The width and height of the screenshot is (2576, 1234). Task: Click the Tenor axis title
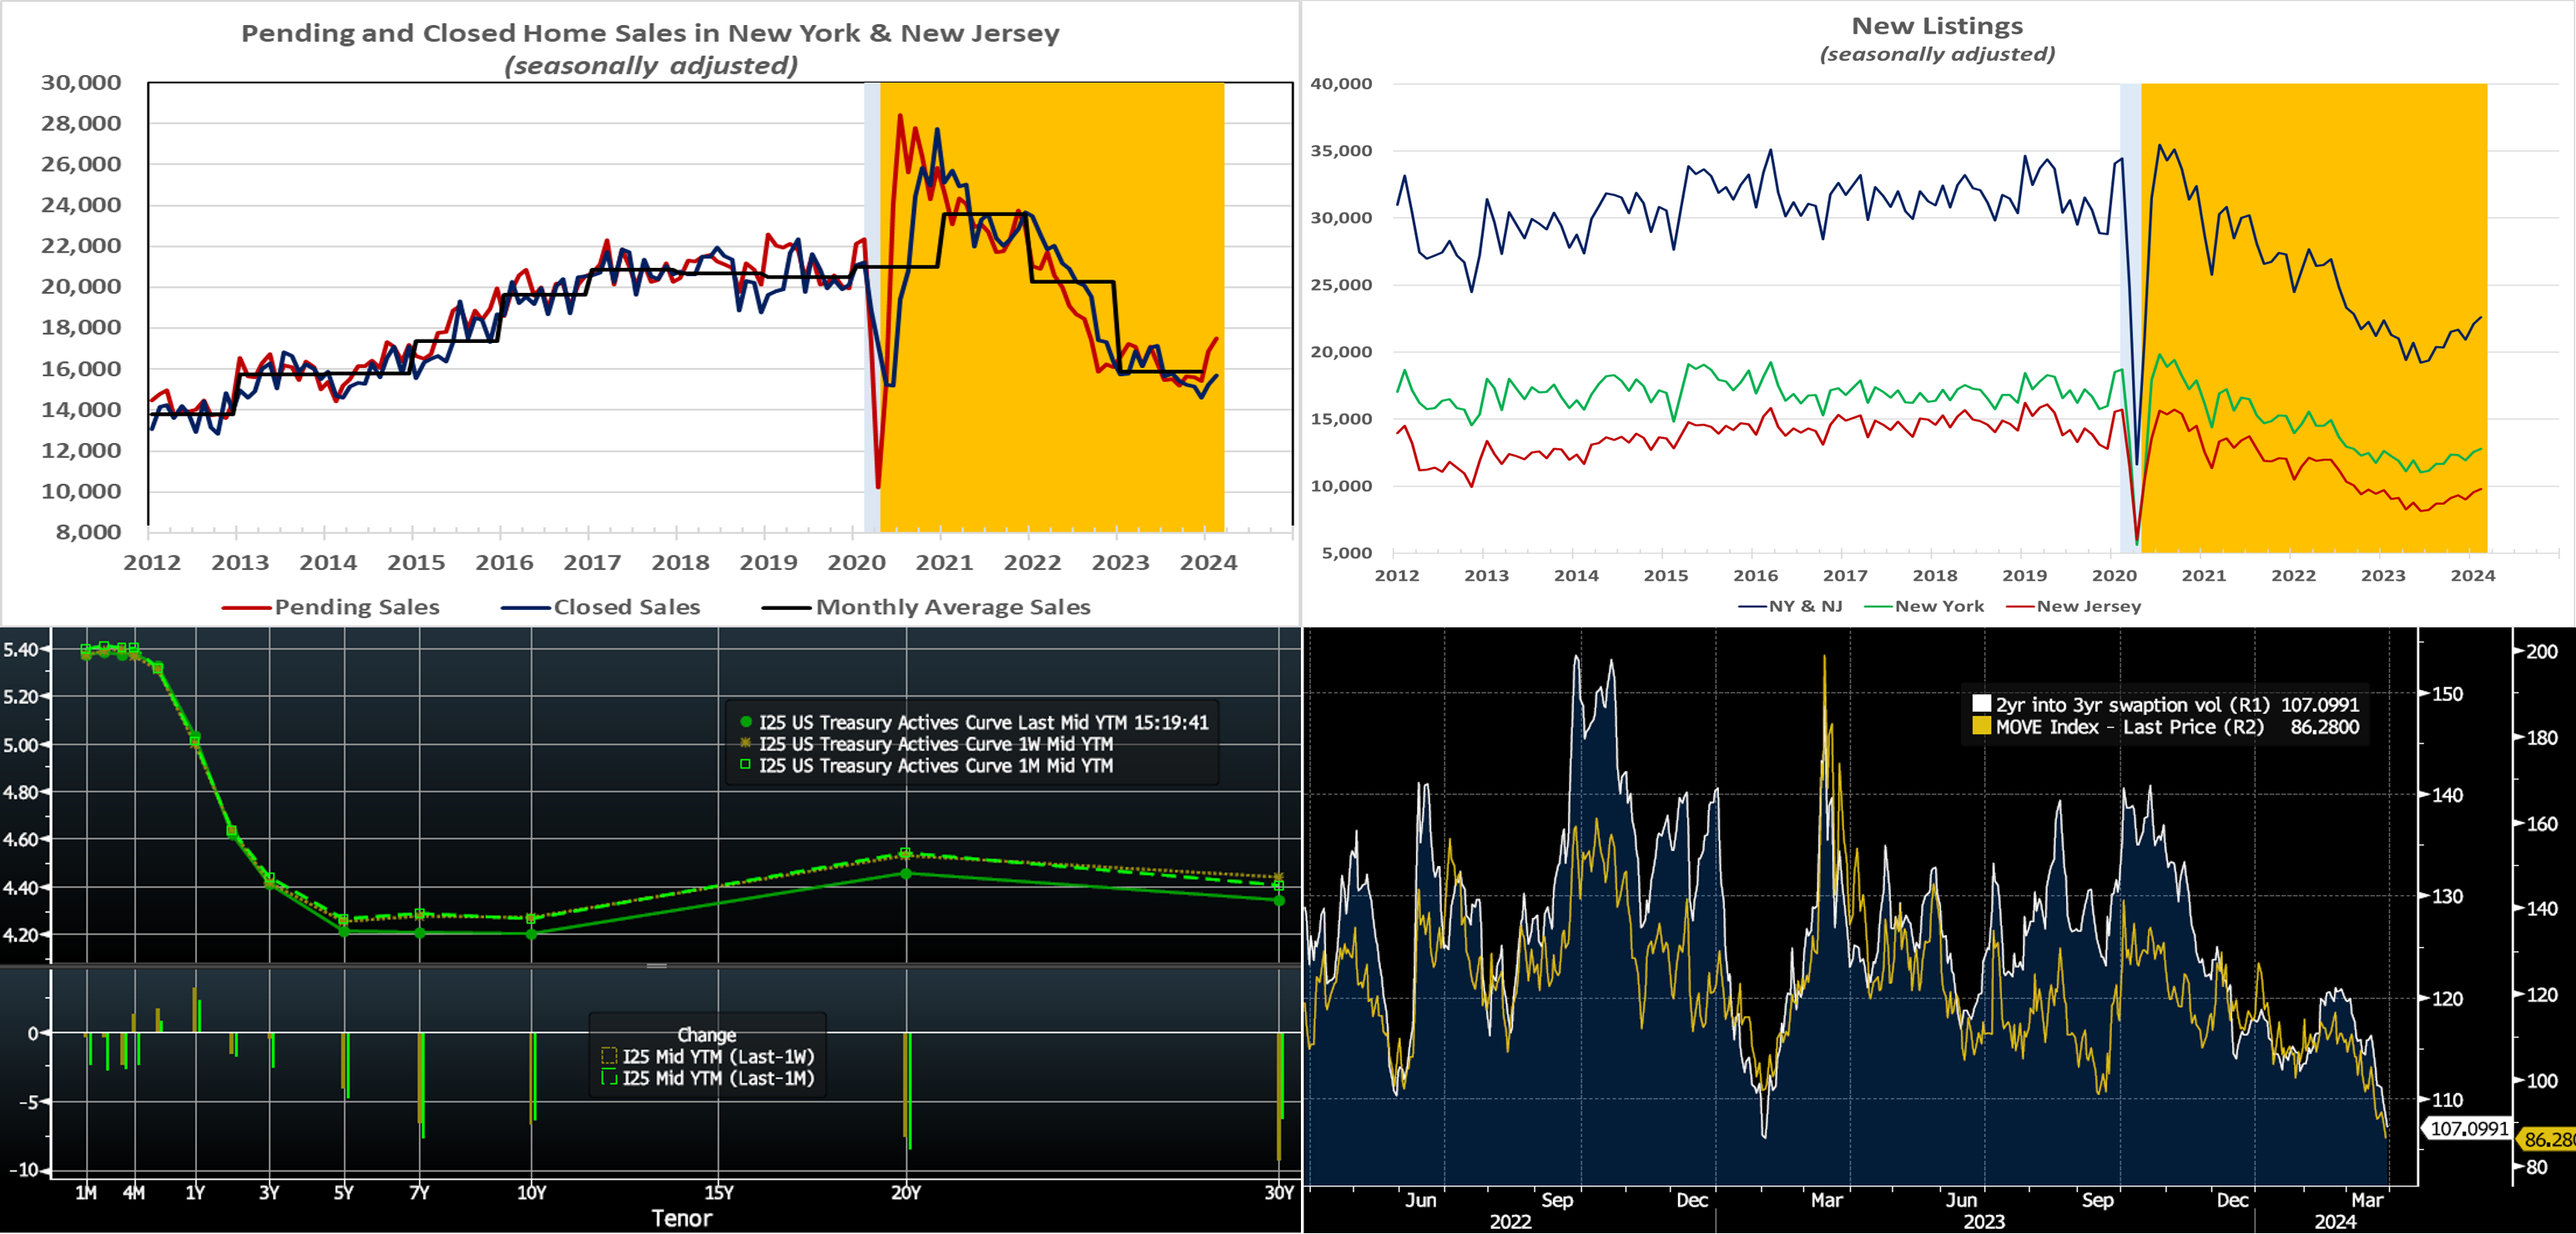[681, 1218]
